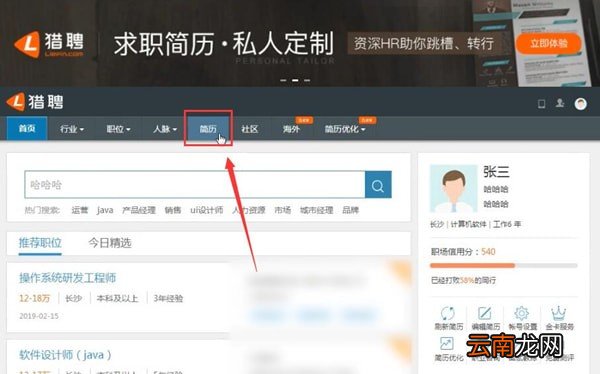Focus the job search input field

(x=195, y=185)
